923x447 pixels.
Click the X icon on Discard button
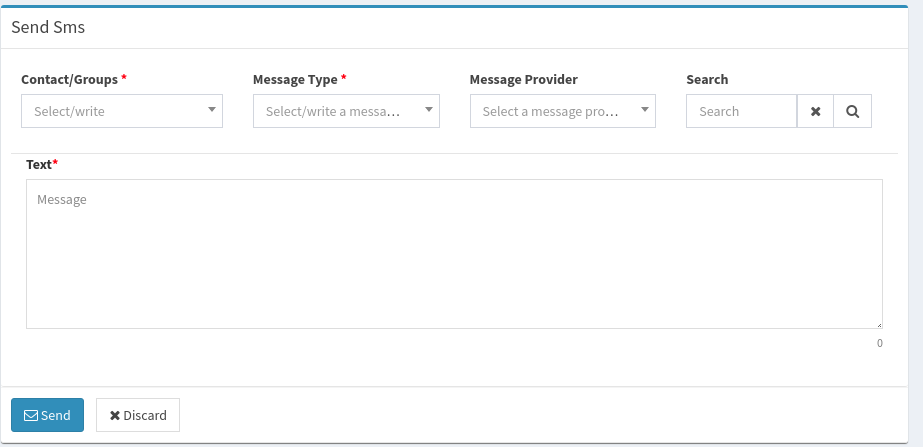[x=115, y=416]
